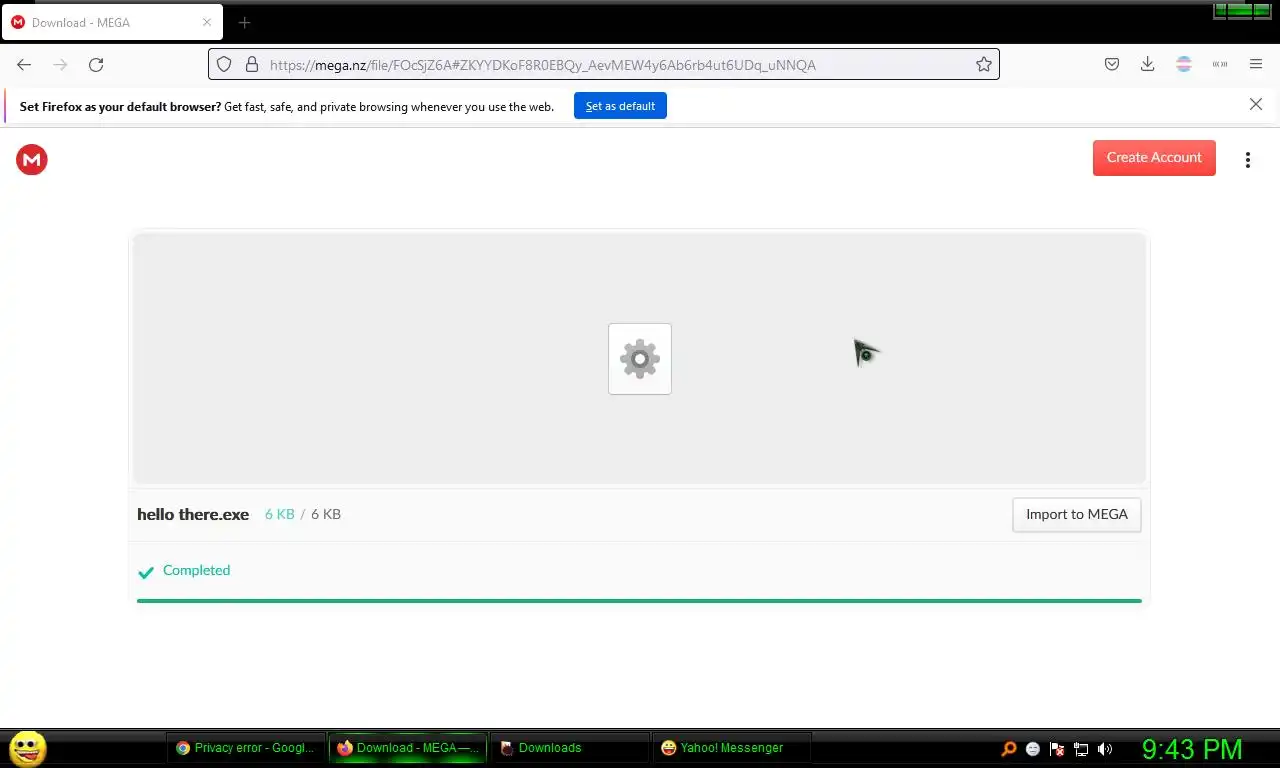Open the smiley face start button
This screenshot has height=768, width=1280.
pos(28,748)
